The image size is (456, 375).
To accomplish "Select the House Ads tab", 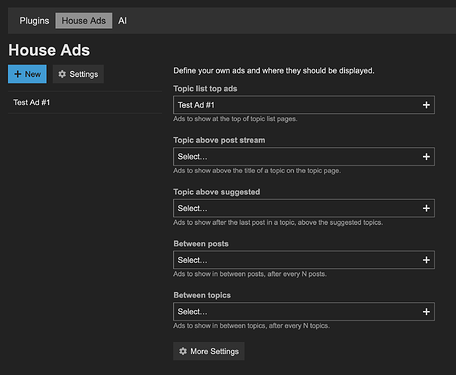I will pyautogui.click(x=84, y=21).
